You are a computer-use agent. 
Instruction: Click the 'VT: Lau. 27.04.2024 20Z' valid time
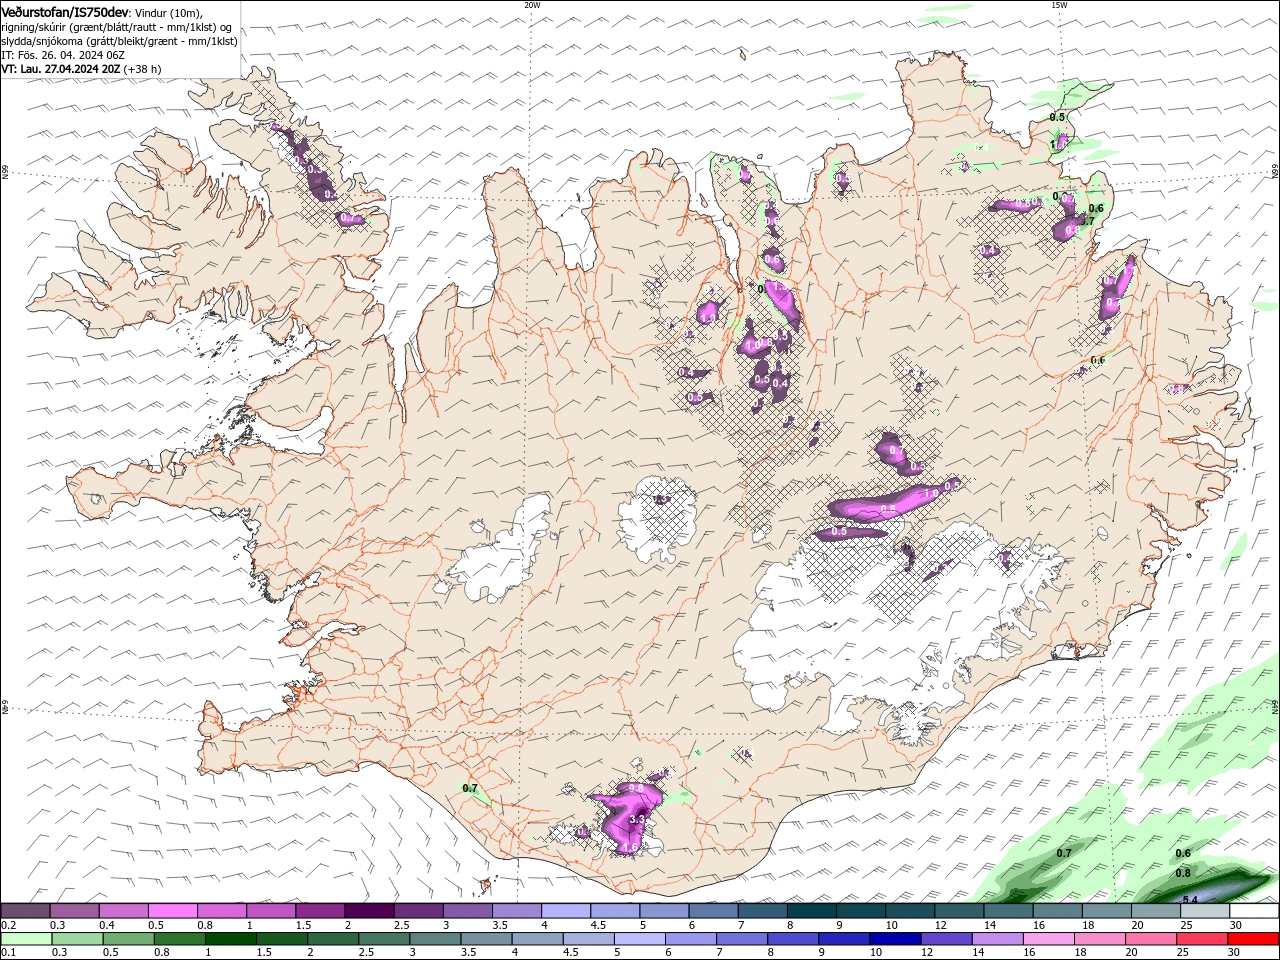pyautogui.click(x=62, y=69)
